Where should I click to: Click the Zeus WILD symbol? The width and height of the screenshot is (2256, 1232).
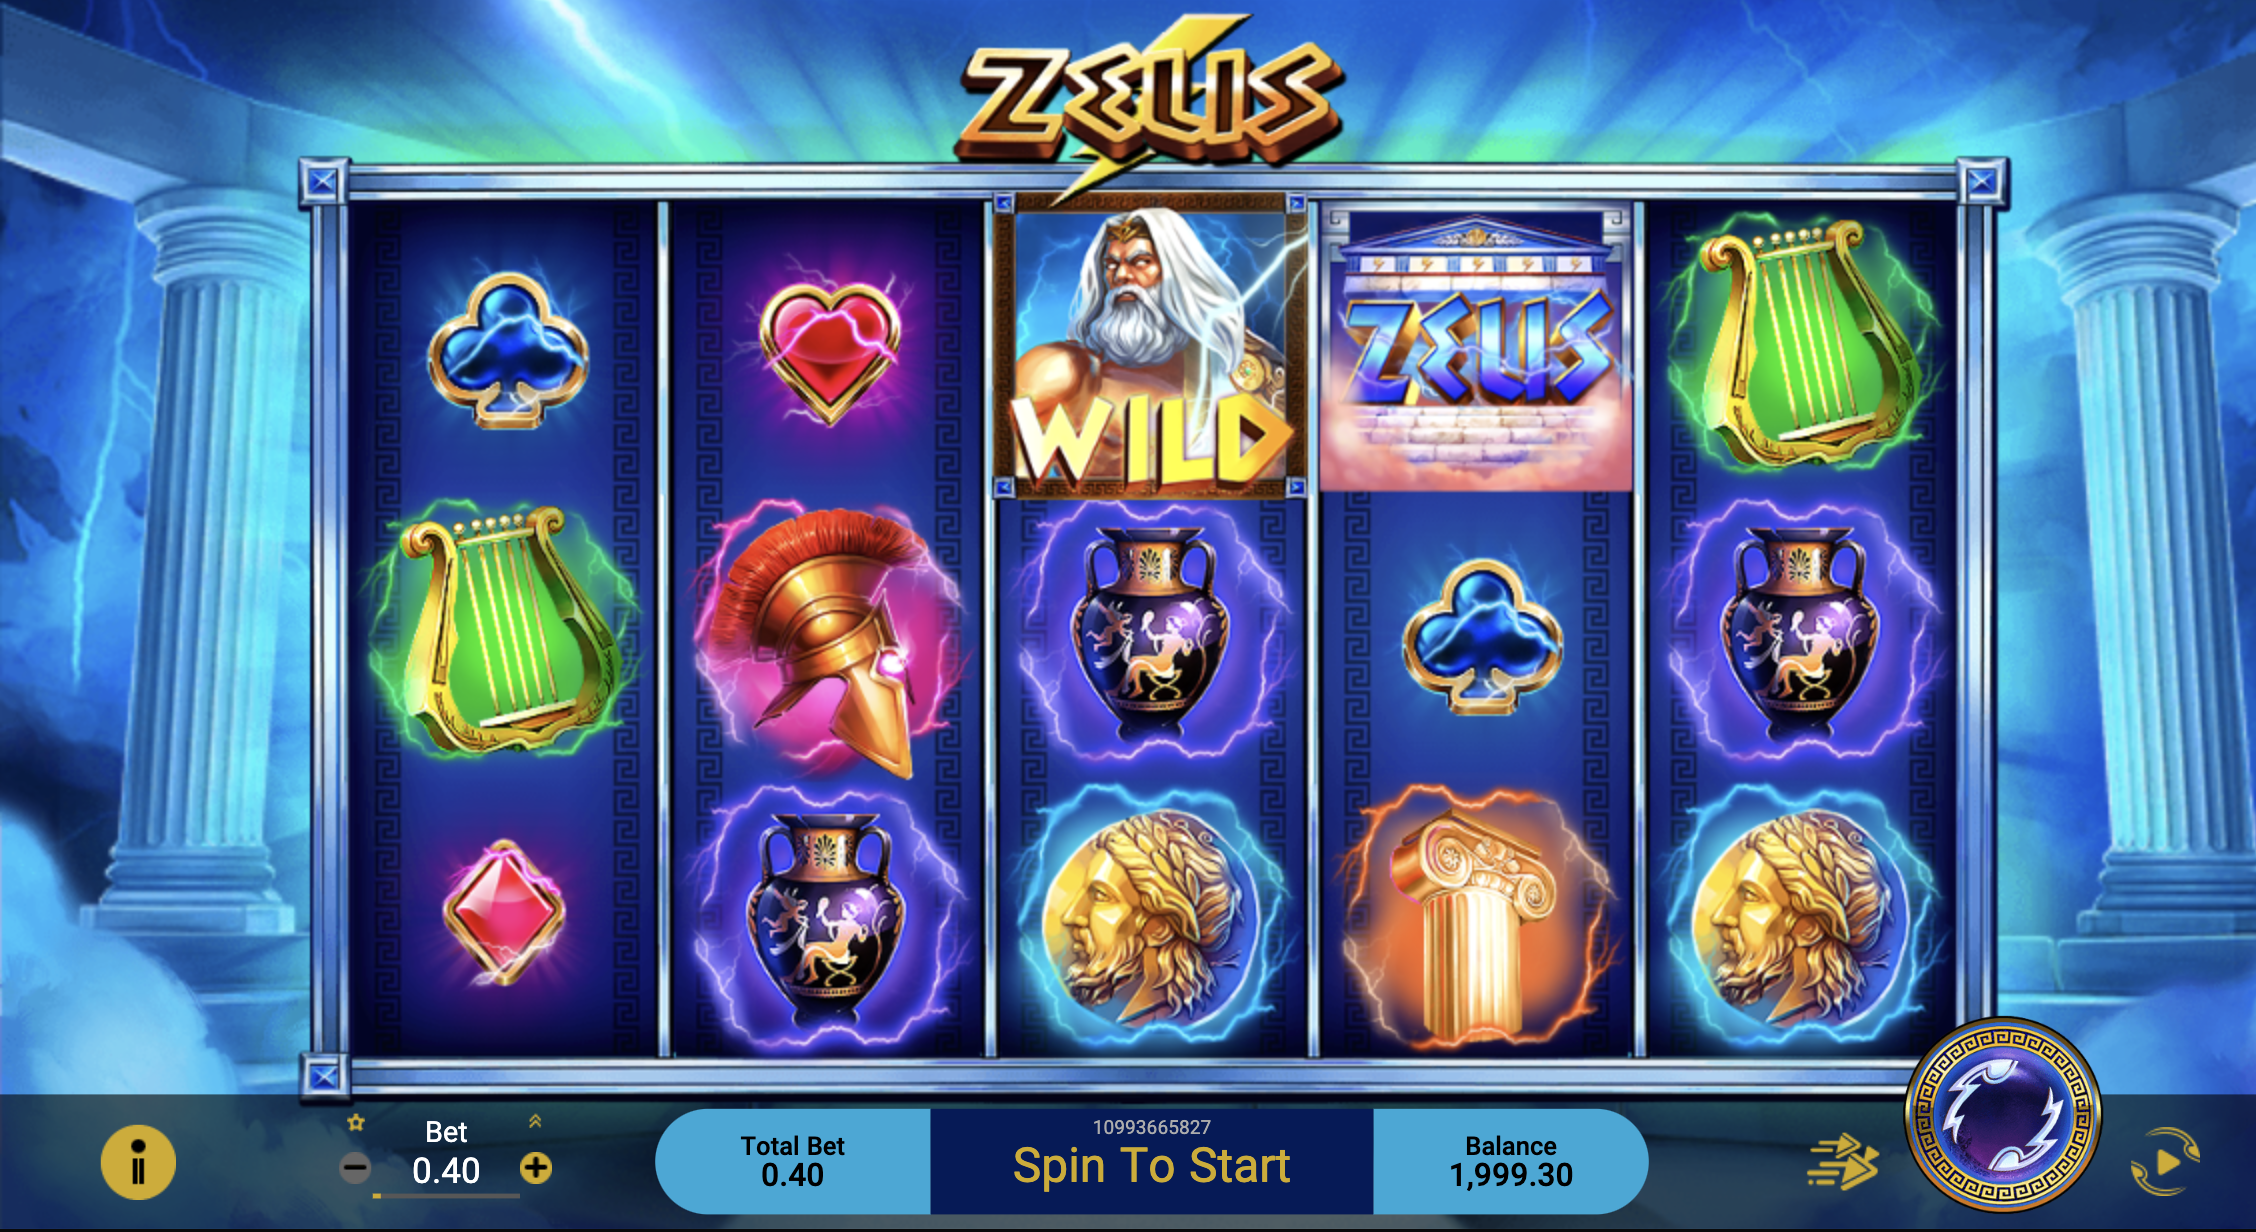(1151, 345)
